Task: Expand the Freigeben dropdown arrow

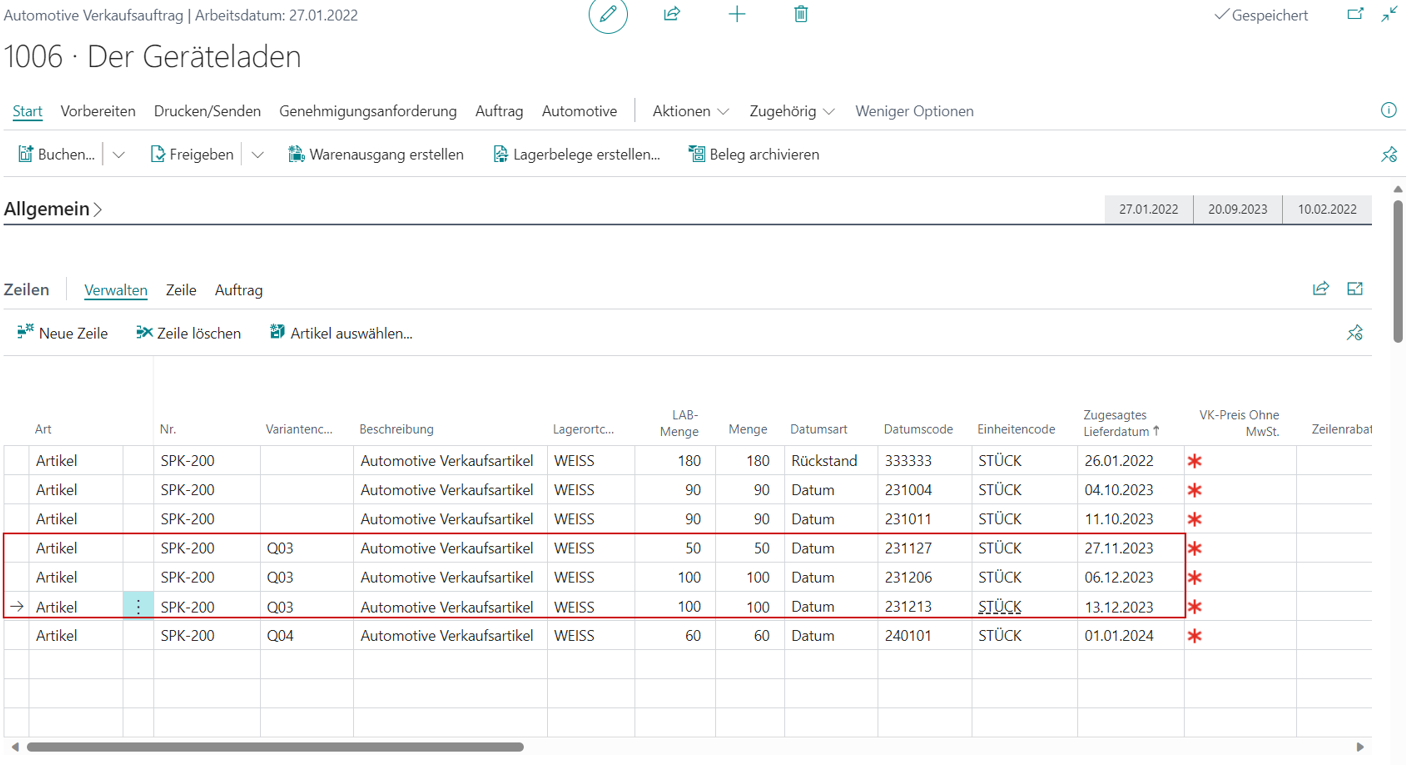Action: [x=257, y=155]
